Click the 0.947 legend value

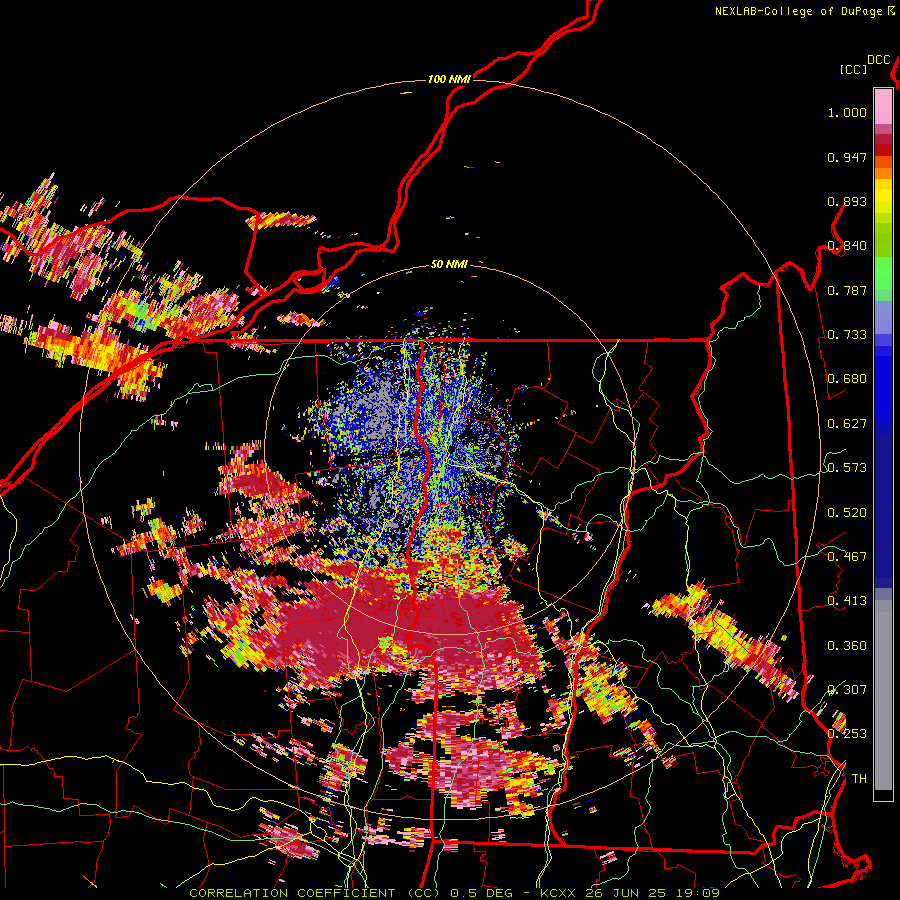(847, 157)
